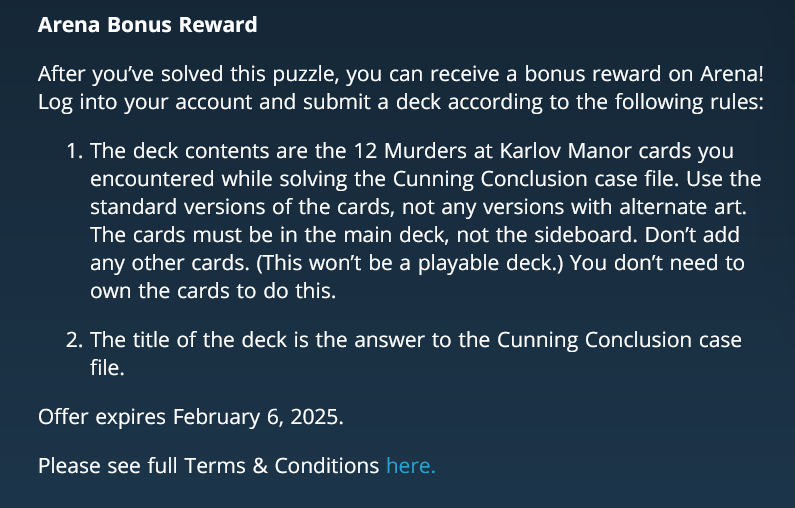Open the Terms & Conditions "here." link
The height and width of the screenshot is (508, 795).
(411, 465)
